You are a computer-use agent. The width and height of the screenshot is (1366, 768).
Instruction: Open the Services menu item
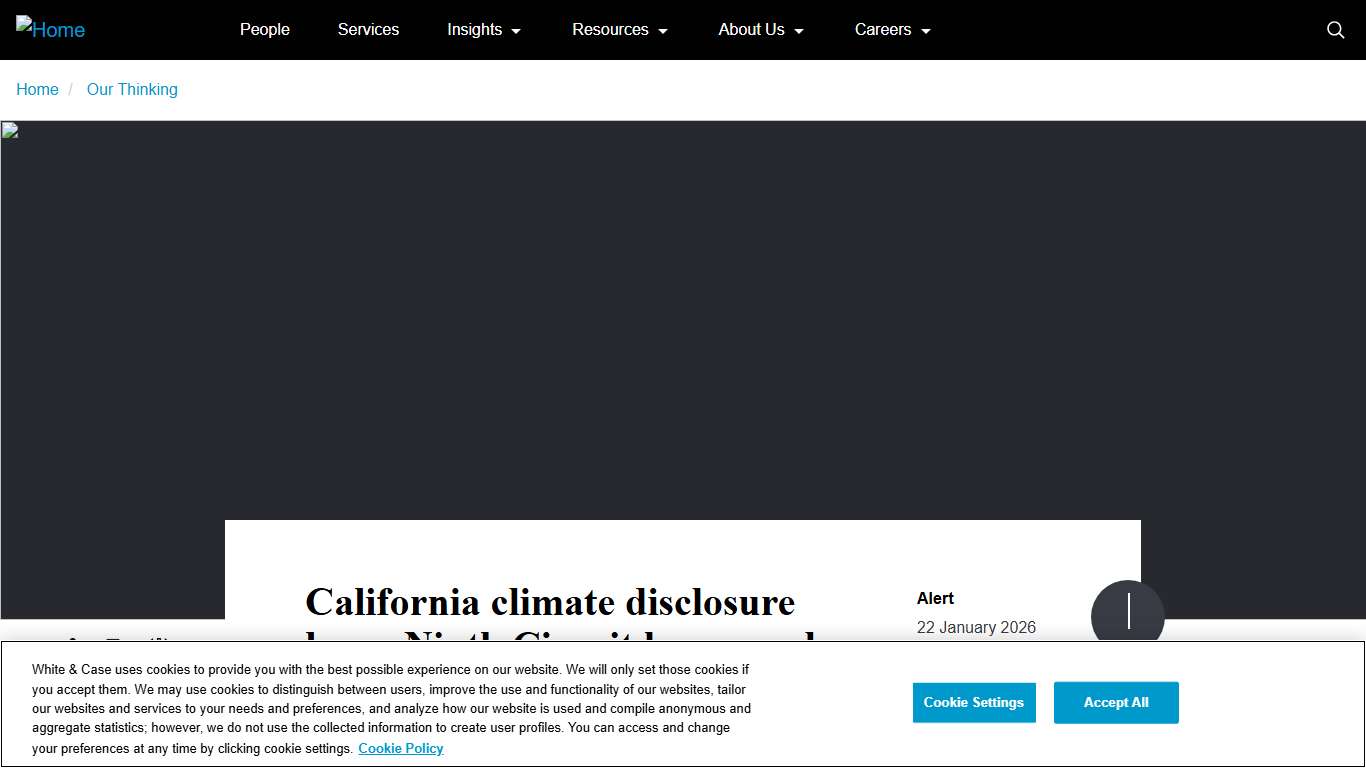[368, 30]
